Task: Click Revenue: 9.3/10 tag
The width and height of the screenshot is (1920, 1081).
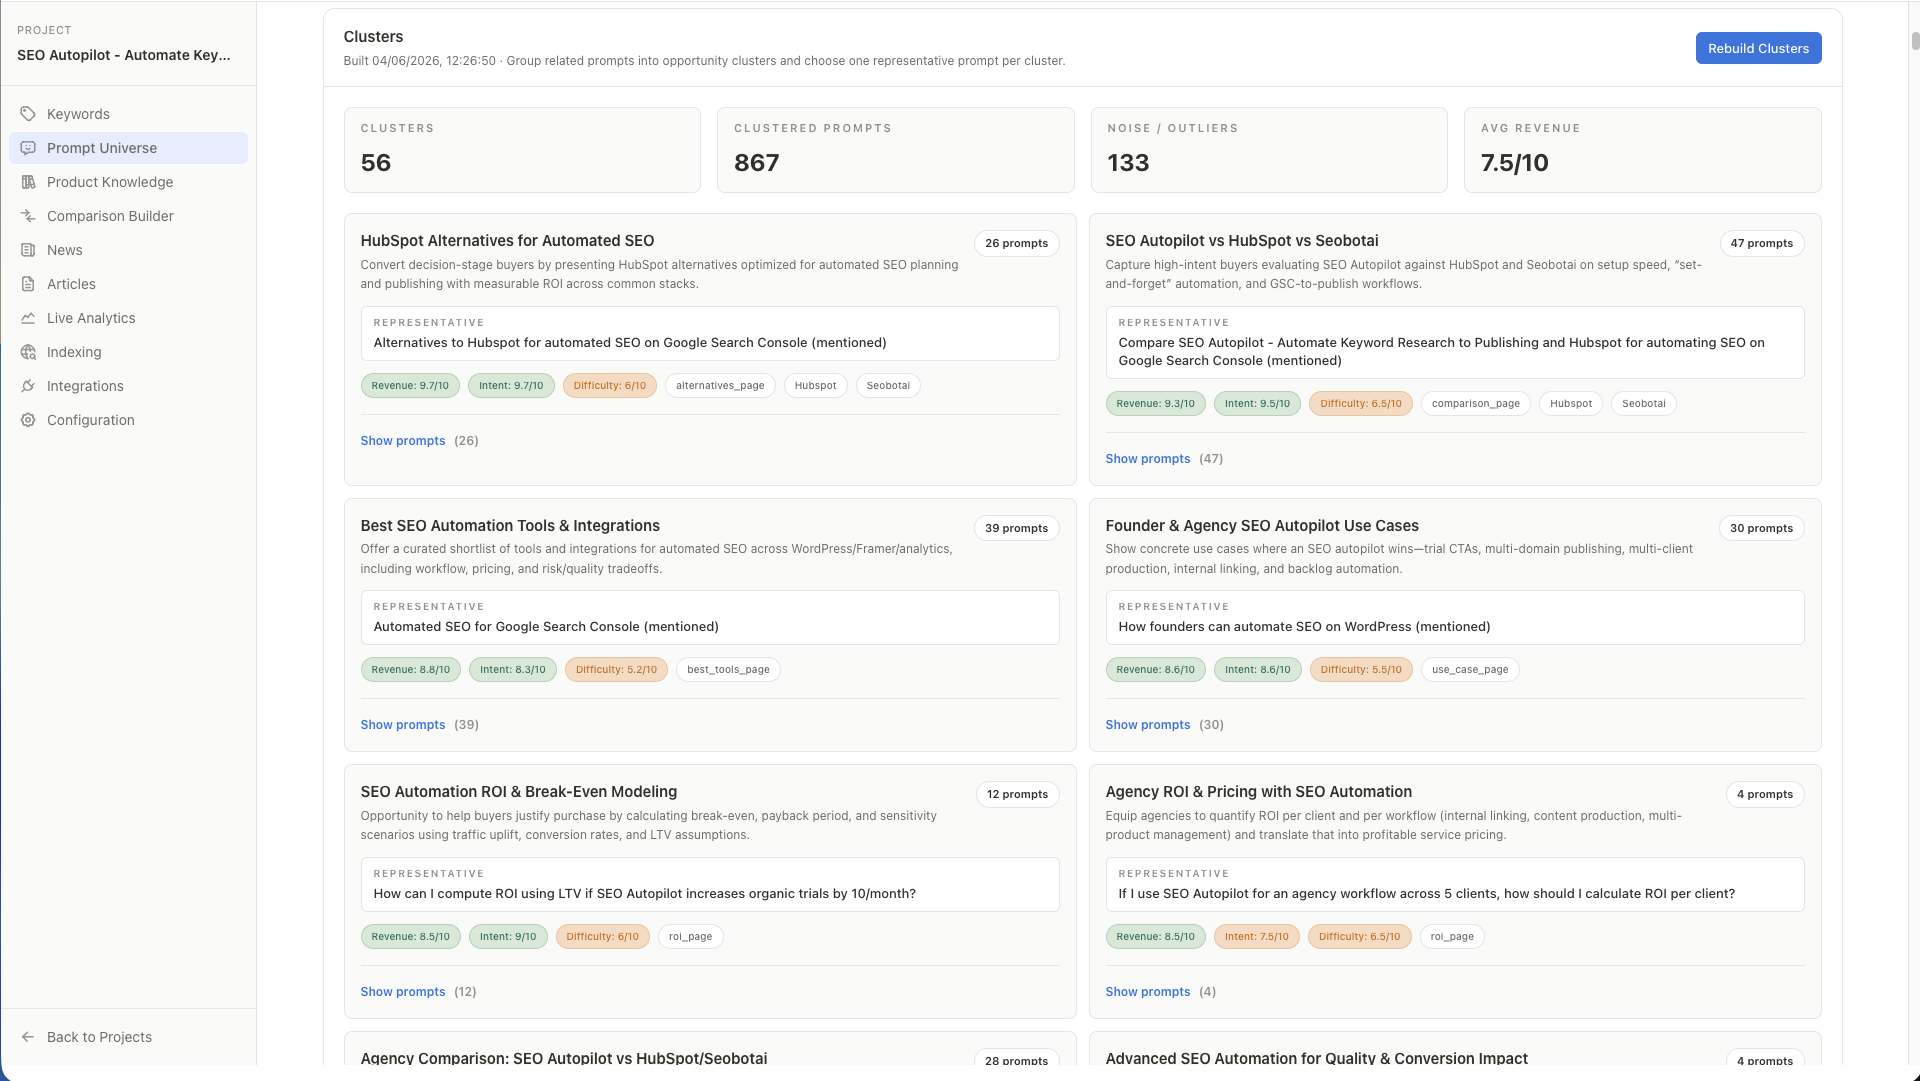Action: (1155, 404)
